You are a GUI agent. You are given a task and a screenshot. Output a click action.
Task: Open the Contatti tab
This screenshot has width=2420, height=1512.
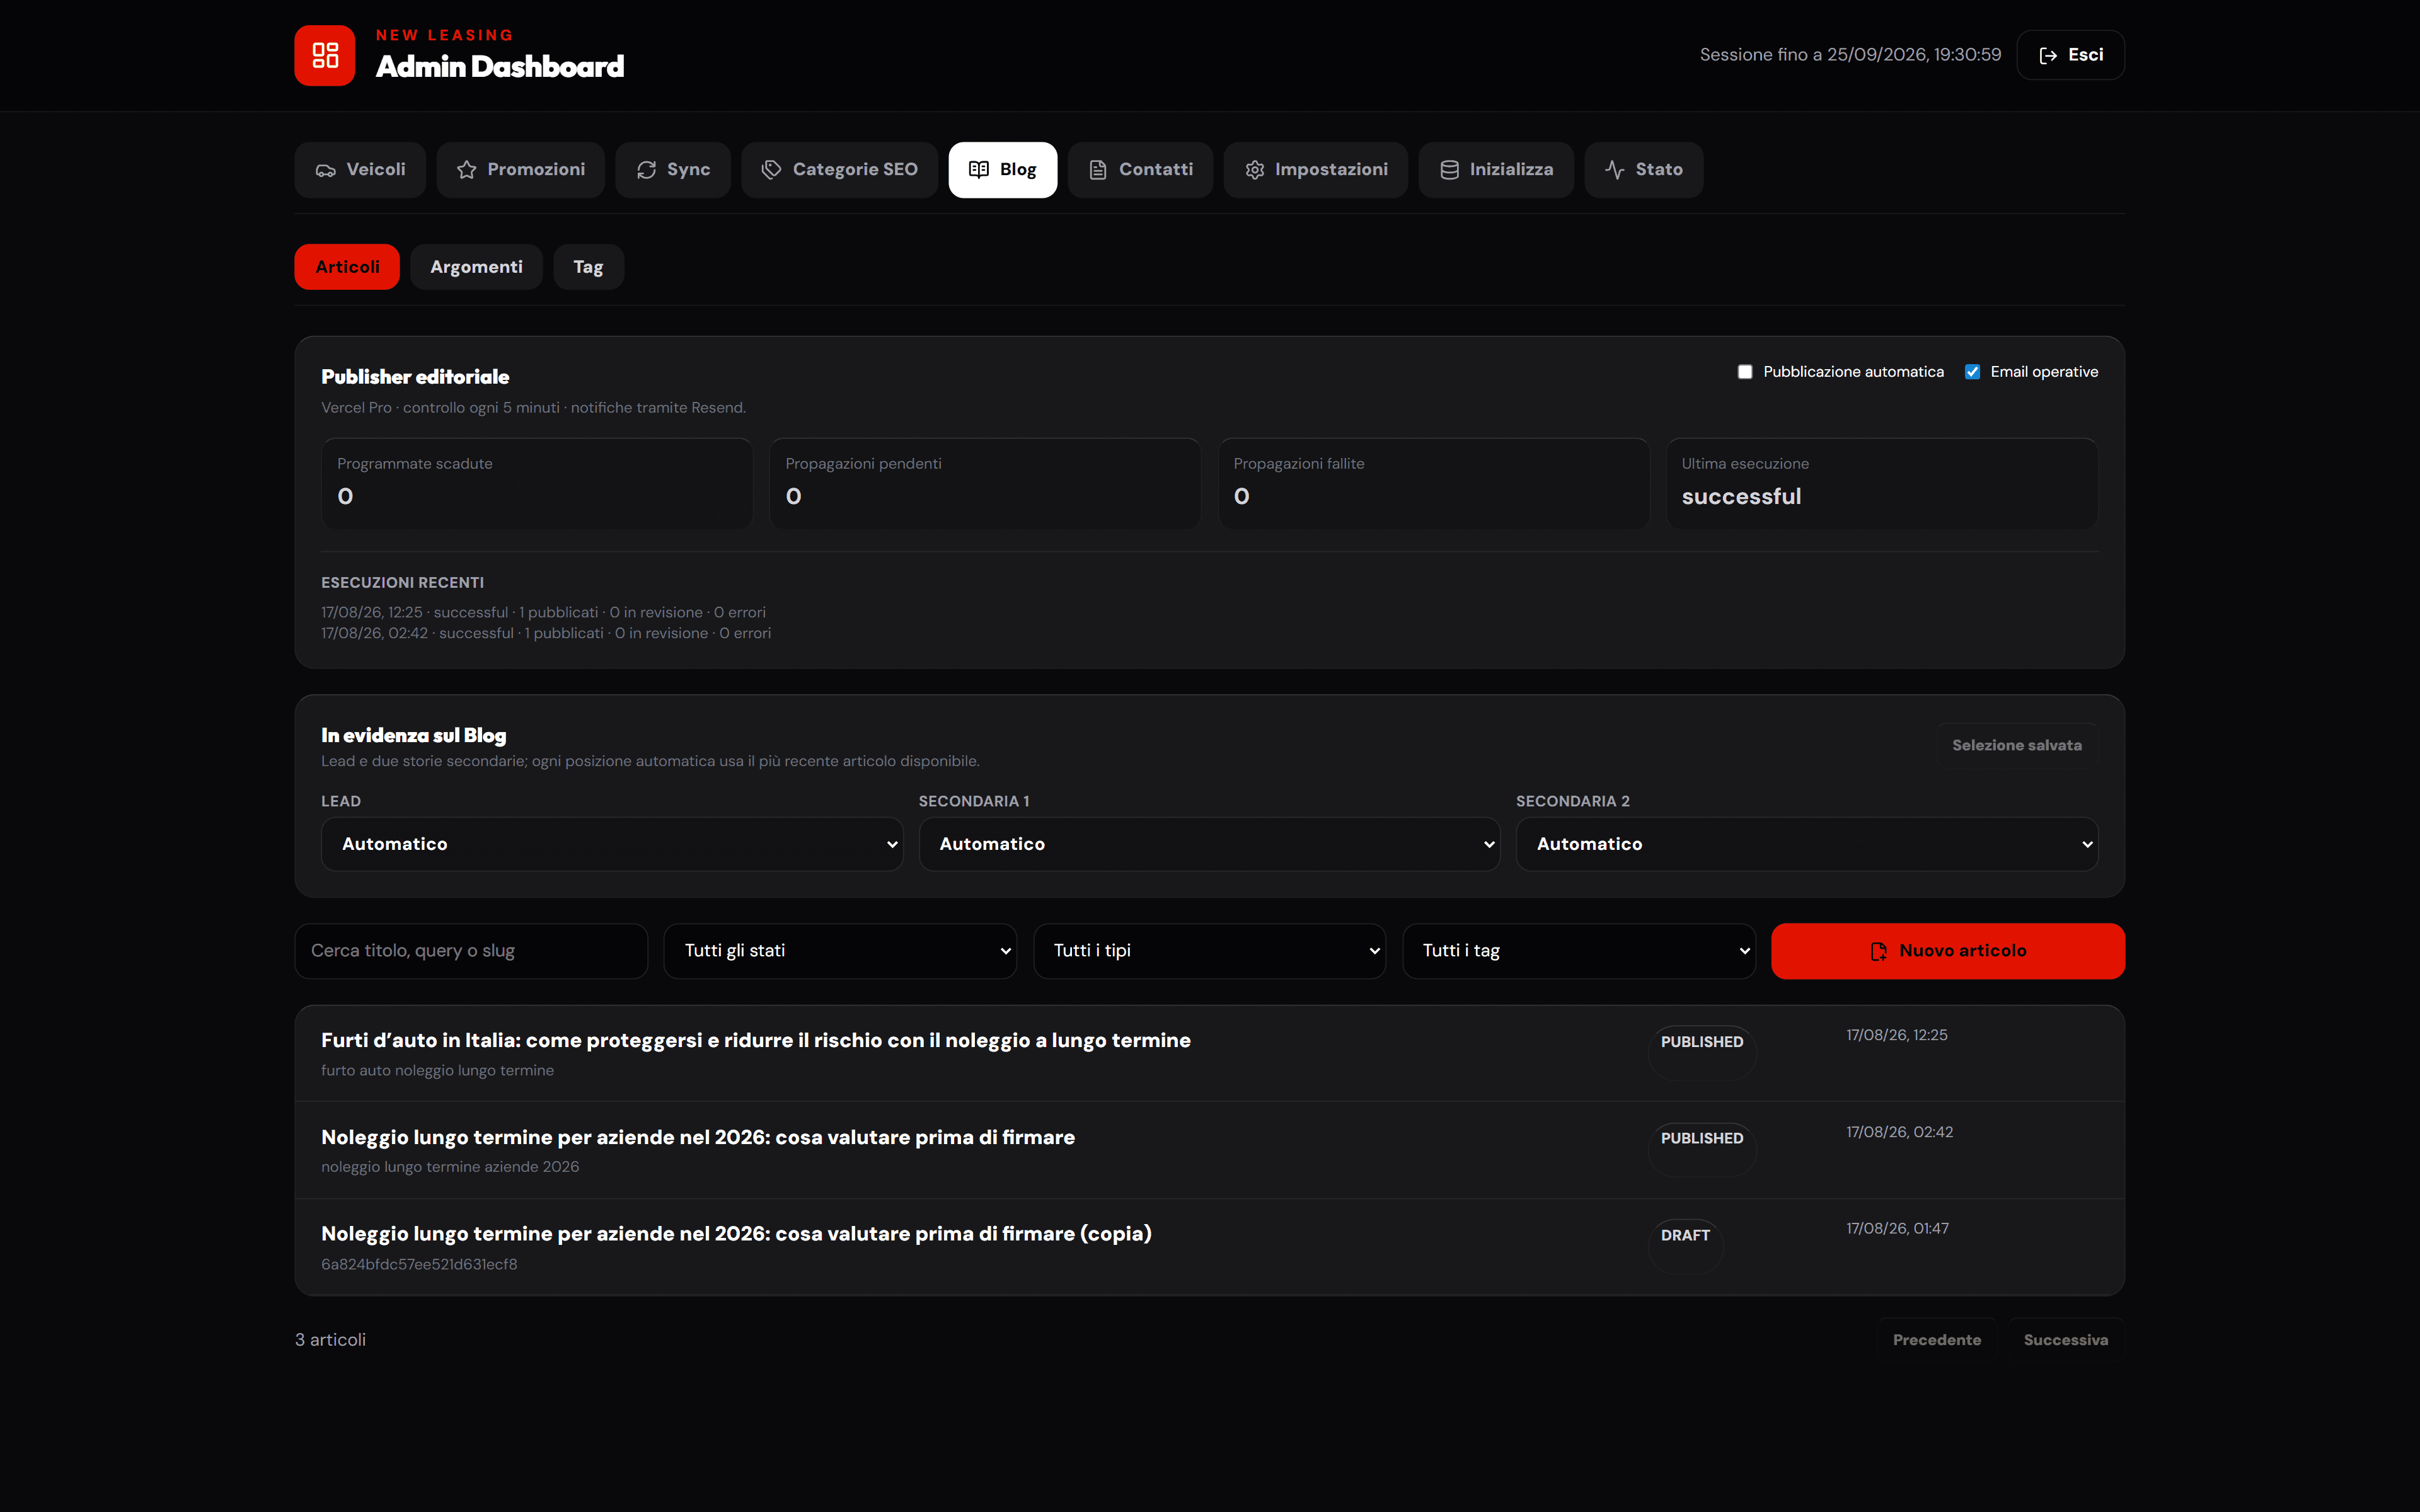coord(1140,170)
